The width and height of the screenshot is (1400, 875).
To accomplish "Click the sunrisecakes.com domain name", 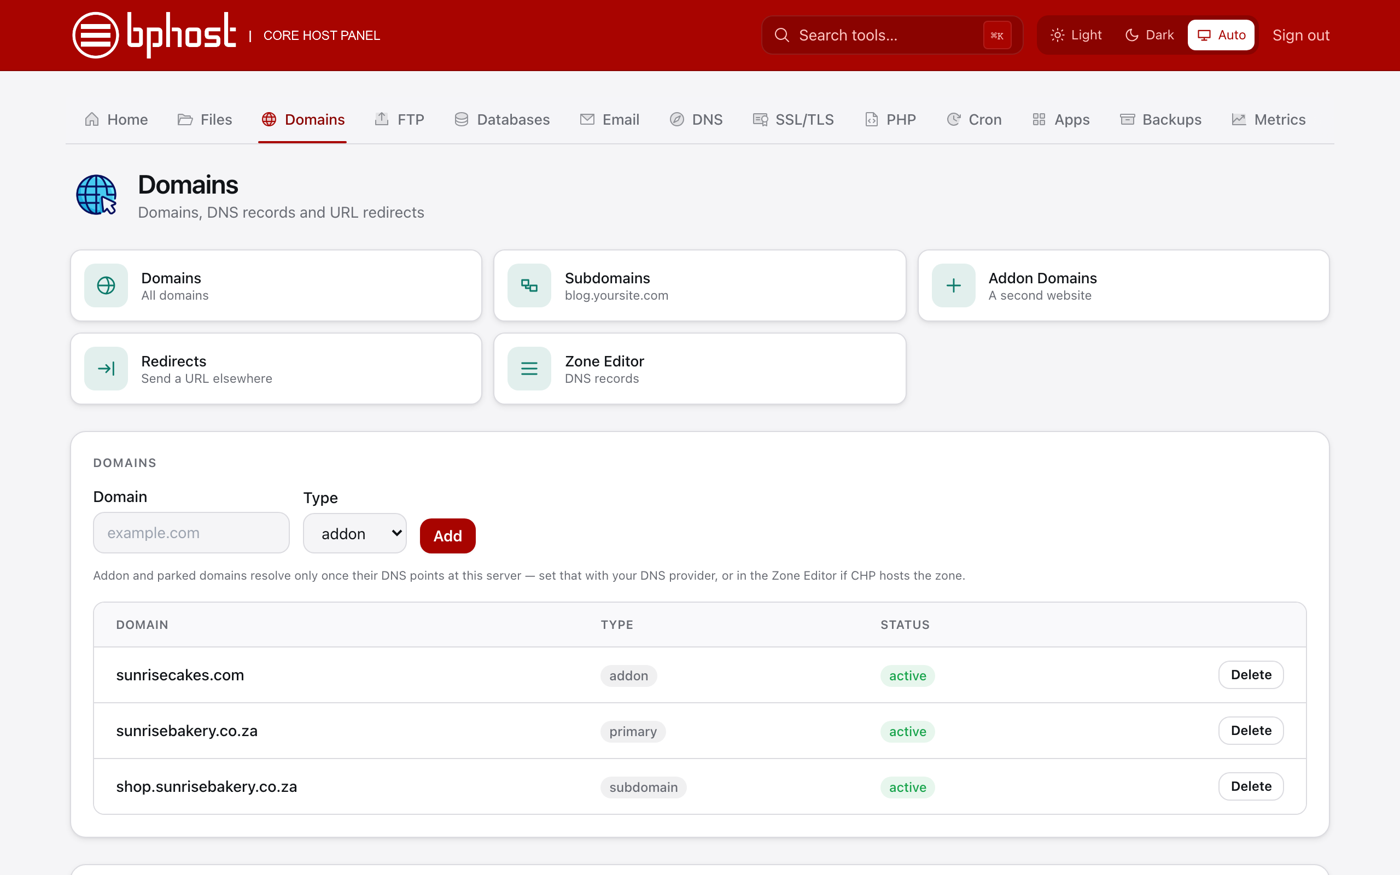I will (180, 675).
